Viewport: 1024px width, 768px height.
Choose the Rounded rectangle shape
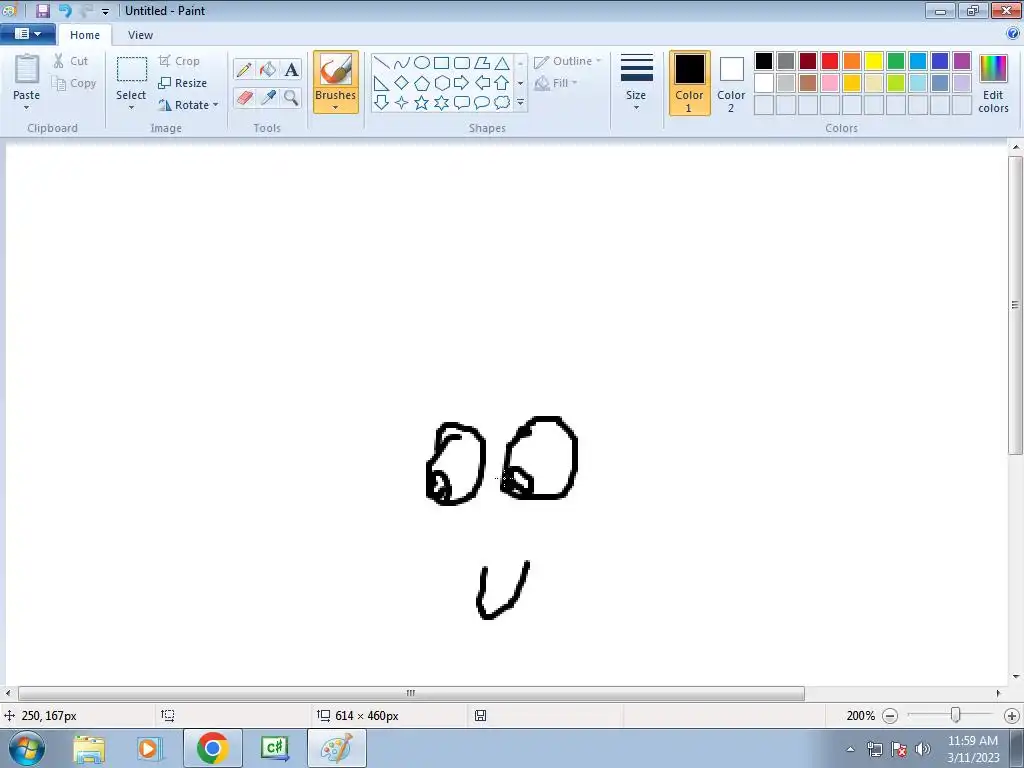coord(462,63)
